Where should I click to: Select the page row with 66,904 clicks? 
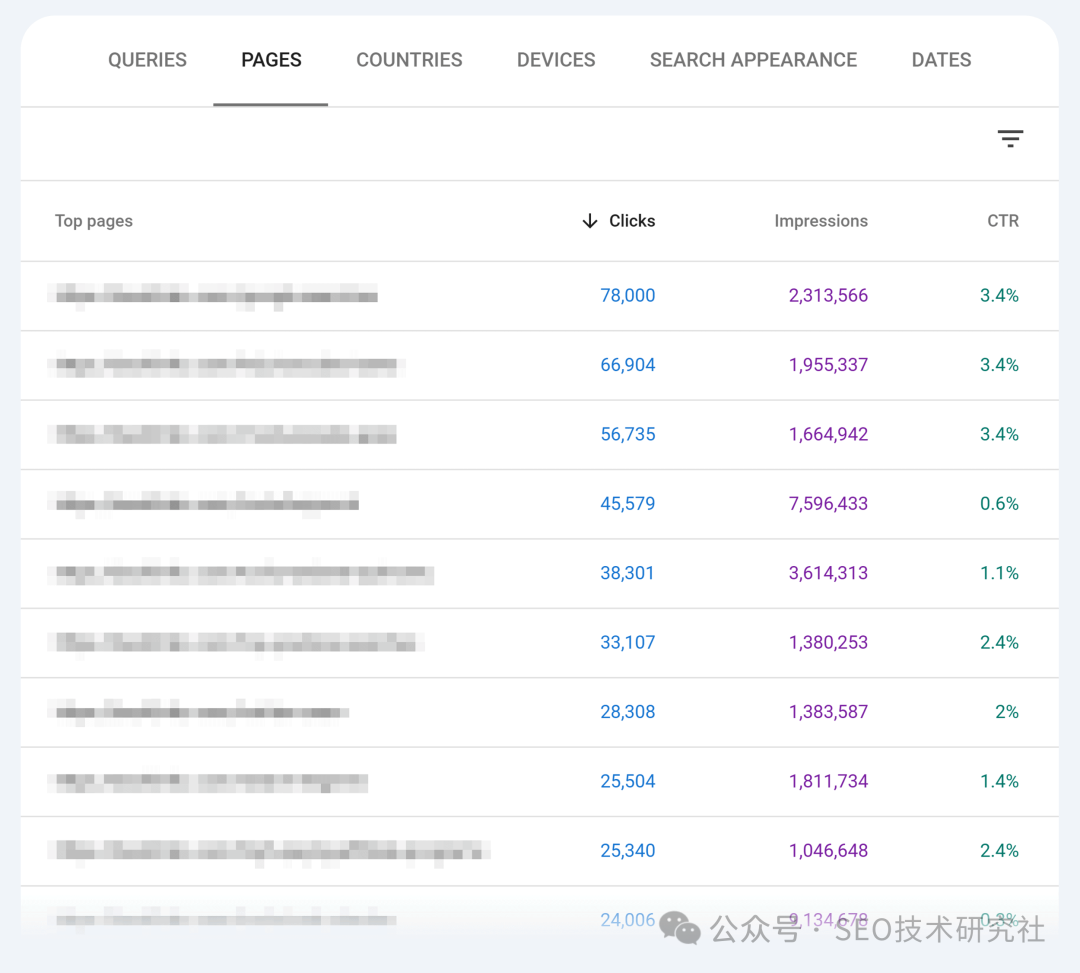click(x=225, y=365)
